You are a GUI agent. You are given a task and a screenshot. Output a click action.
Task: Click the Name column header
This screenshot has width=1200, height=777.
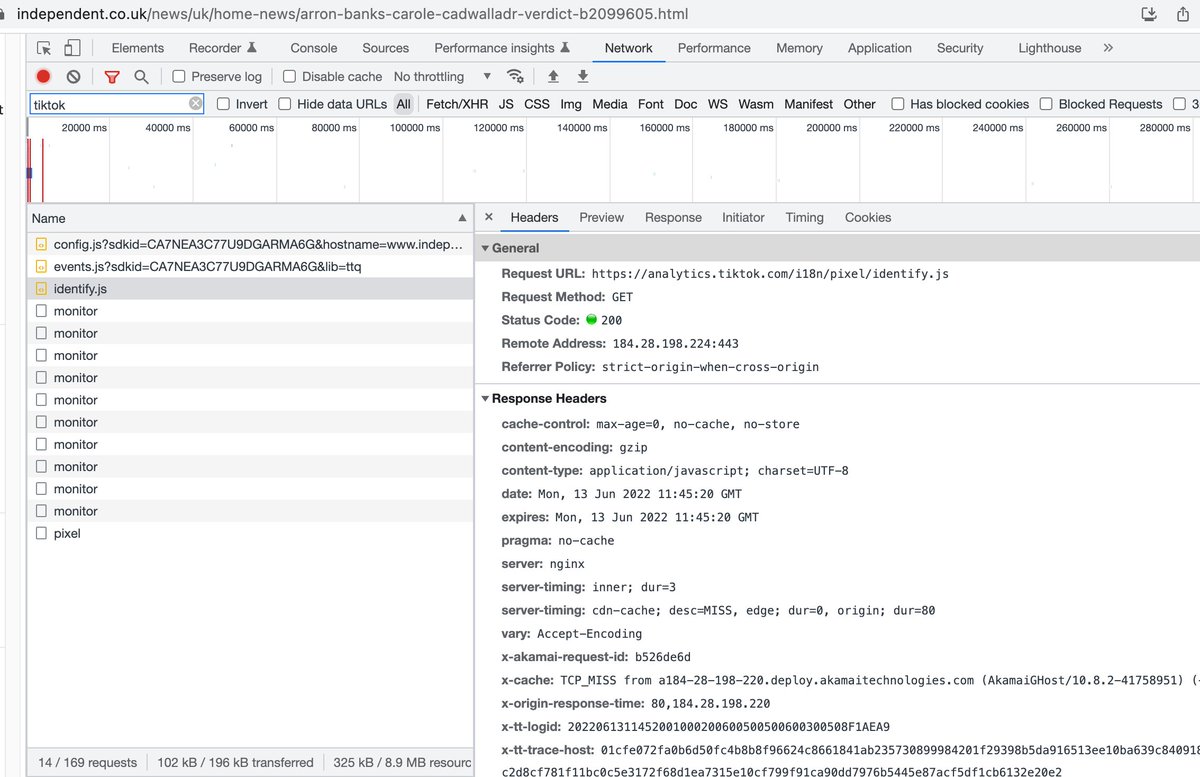click(x=250, y=218)
